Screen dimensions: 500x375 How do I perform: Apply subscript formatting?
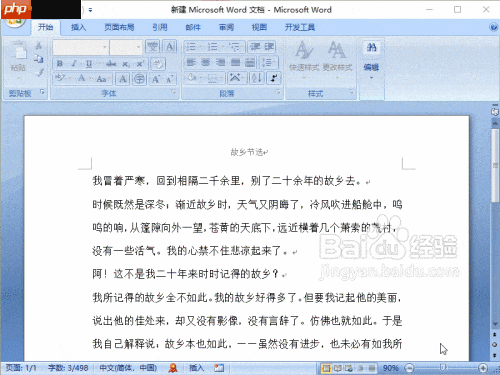tap(126, 63)
